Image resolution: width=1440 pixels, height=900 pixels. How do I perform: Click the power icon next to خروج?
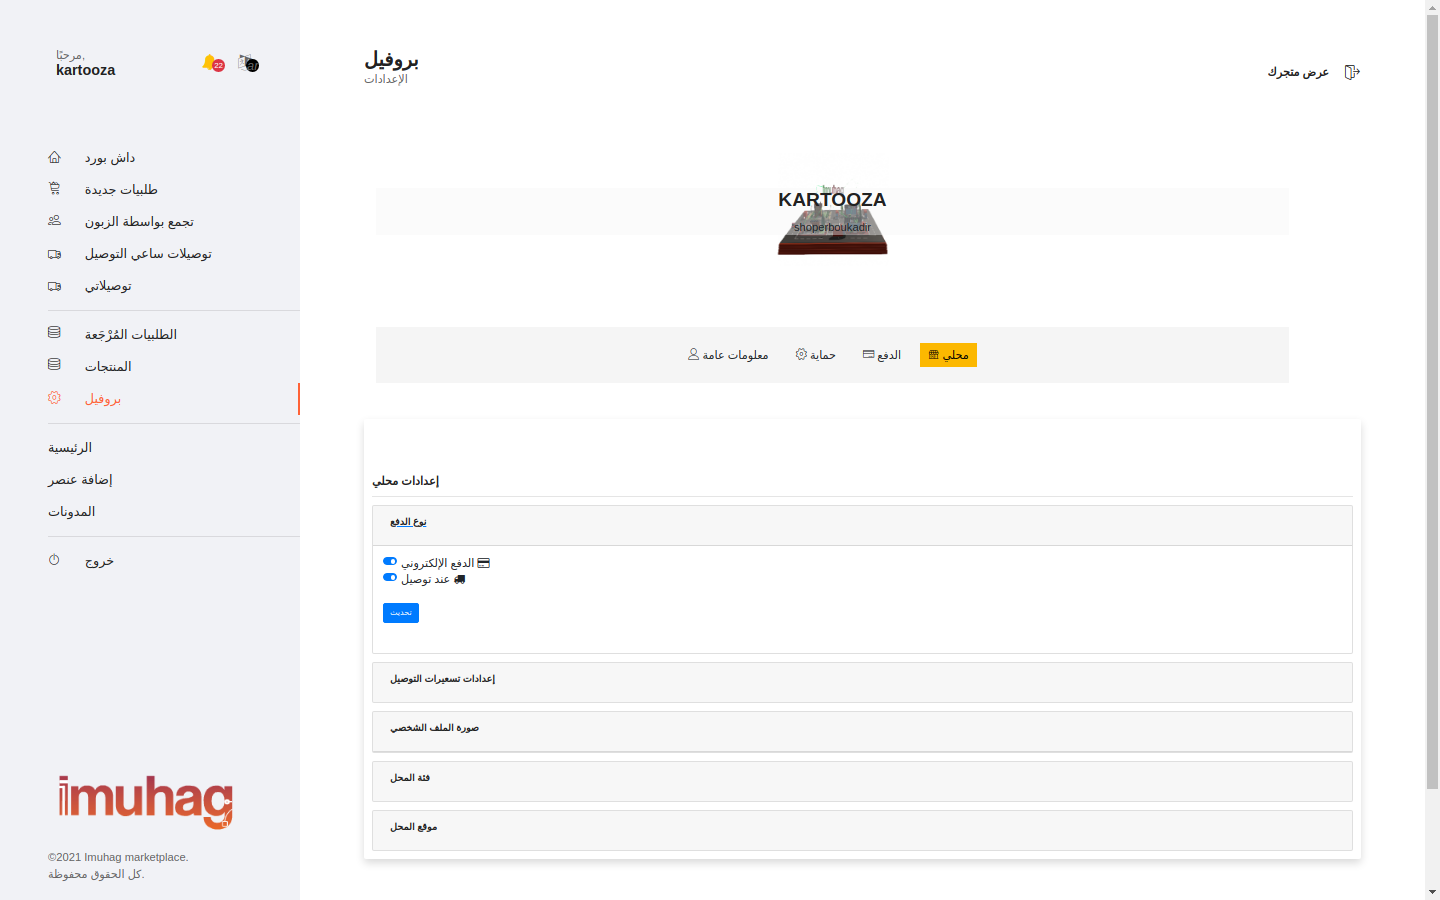point(54,561)
